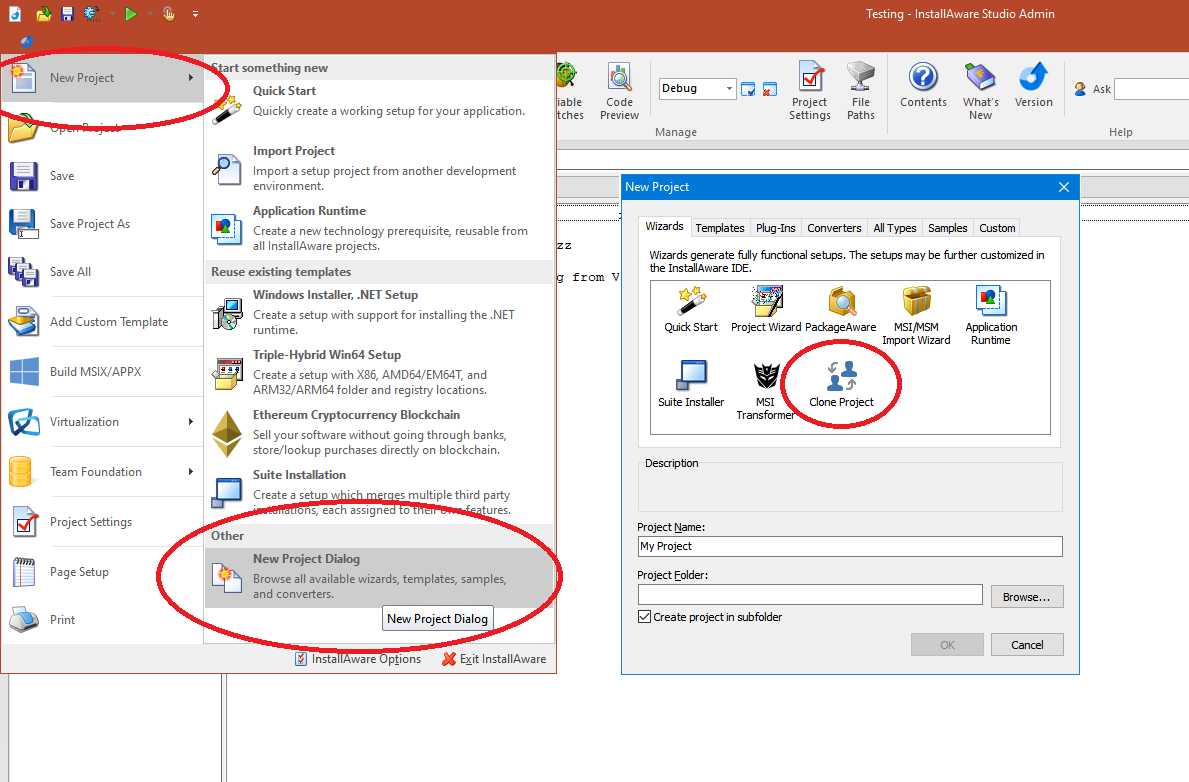Click the Project Name input field
This screenshot has width=1189, height=782.
(850, 546)
